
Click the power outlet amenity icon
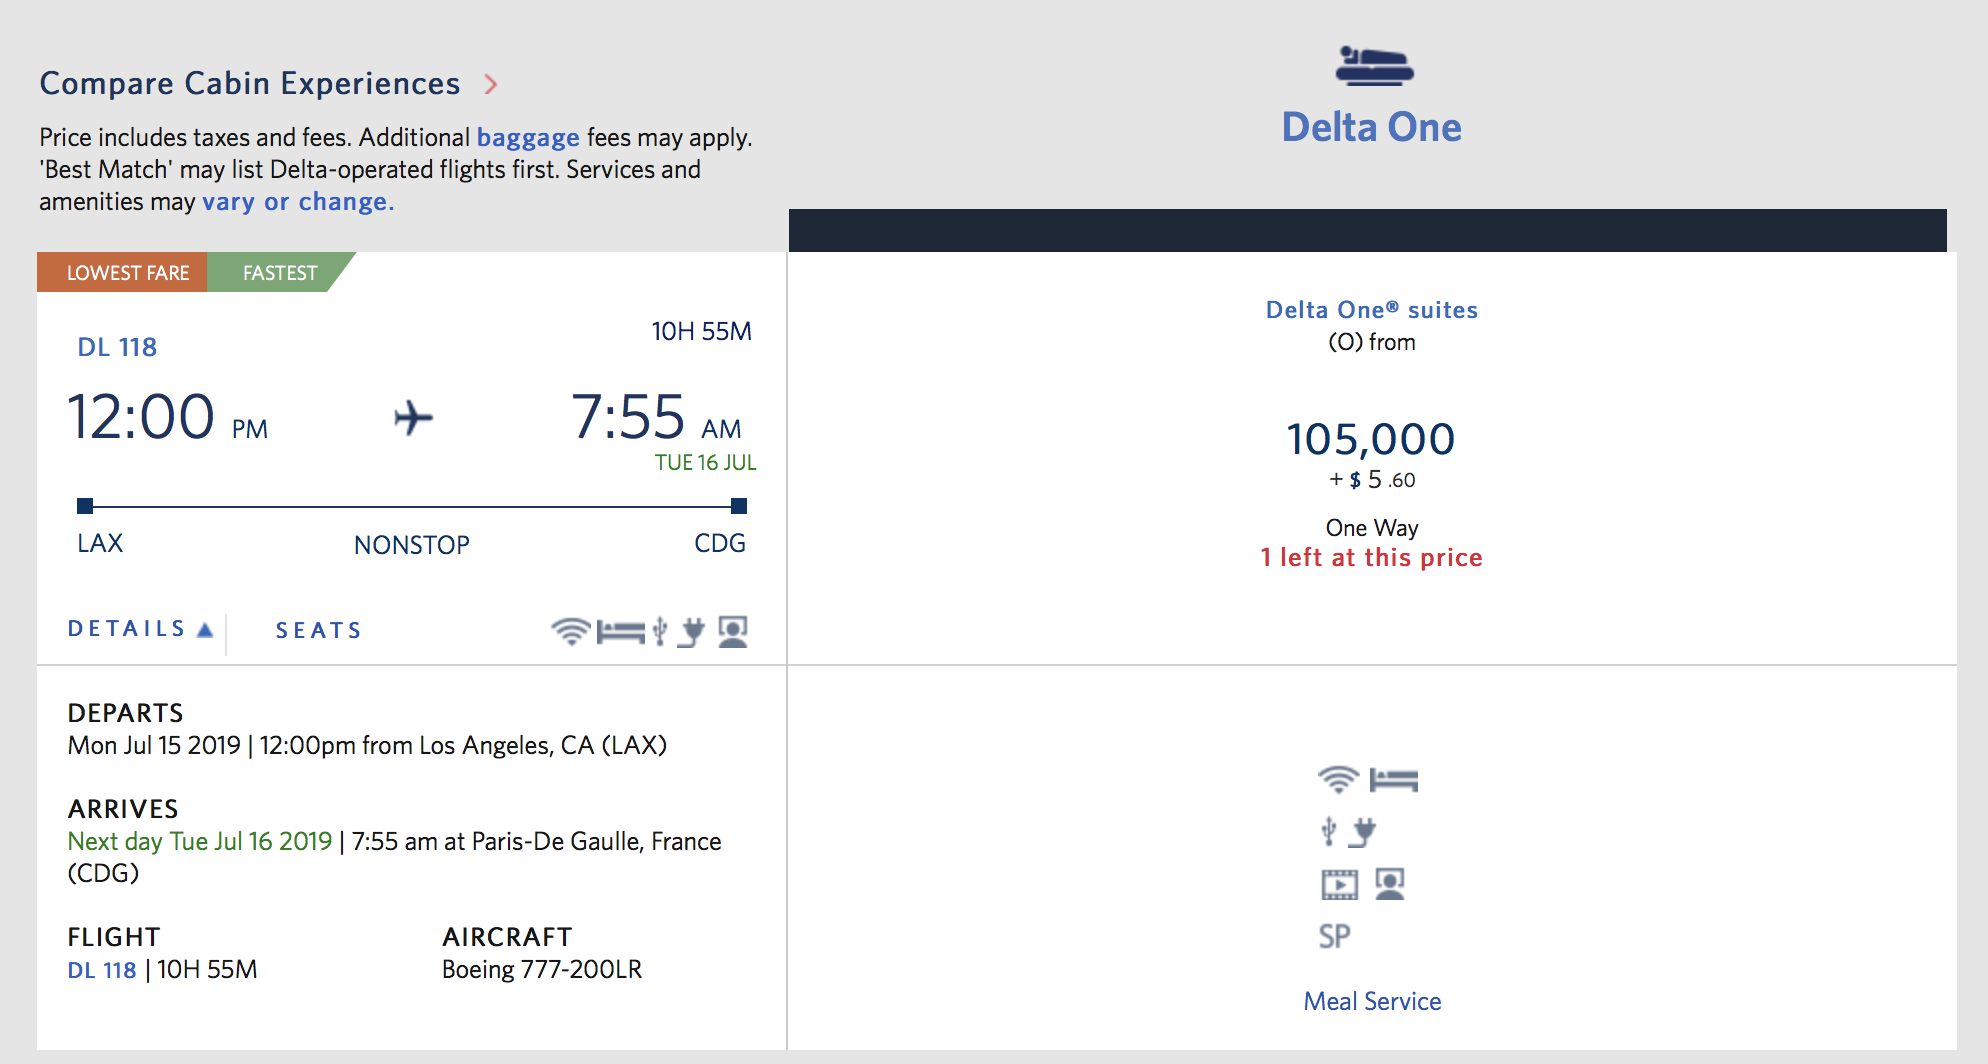pyautogui.click(x=690, y=631)
